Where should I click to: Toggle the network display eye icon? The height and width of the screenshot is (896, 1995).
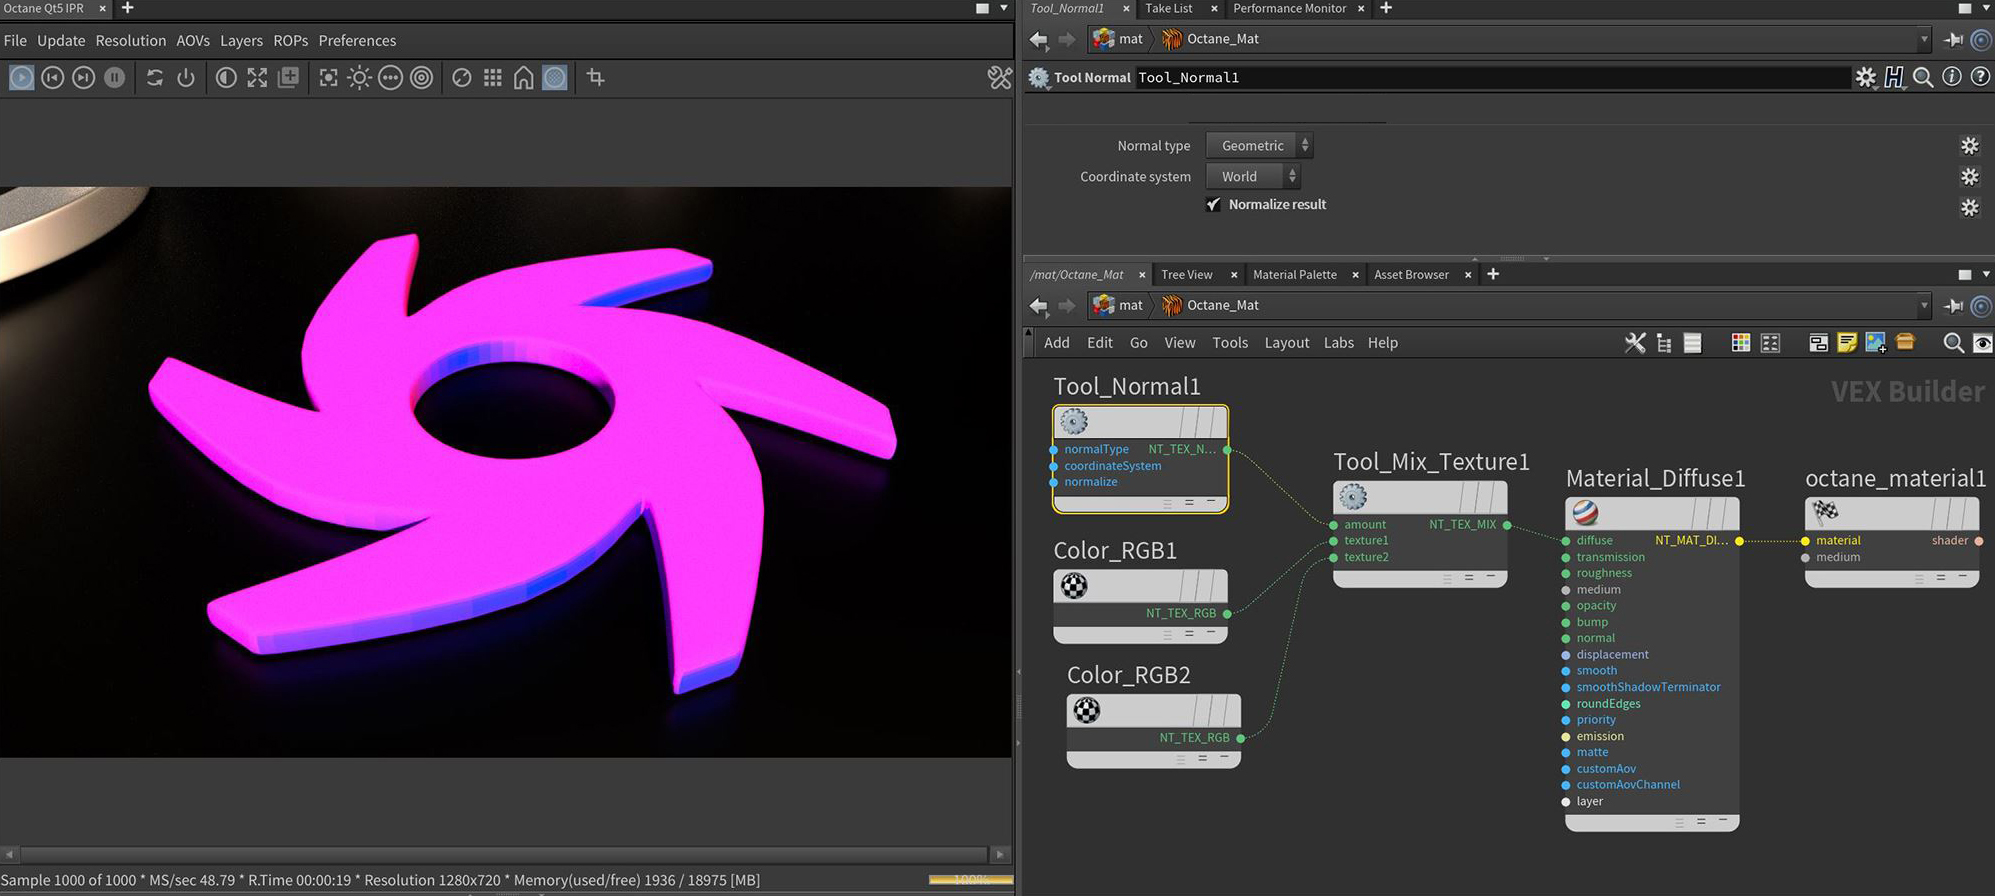click(1982, 343)
